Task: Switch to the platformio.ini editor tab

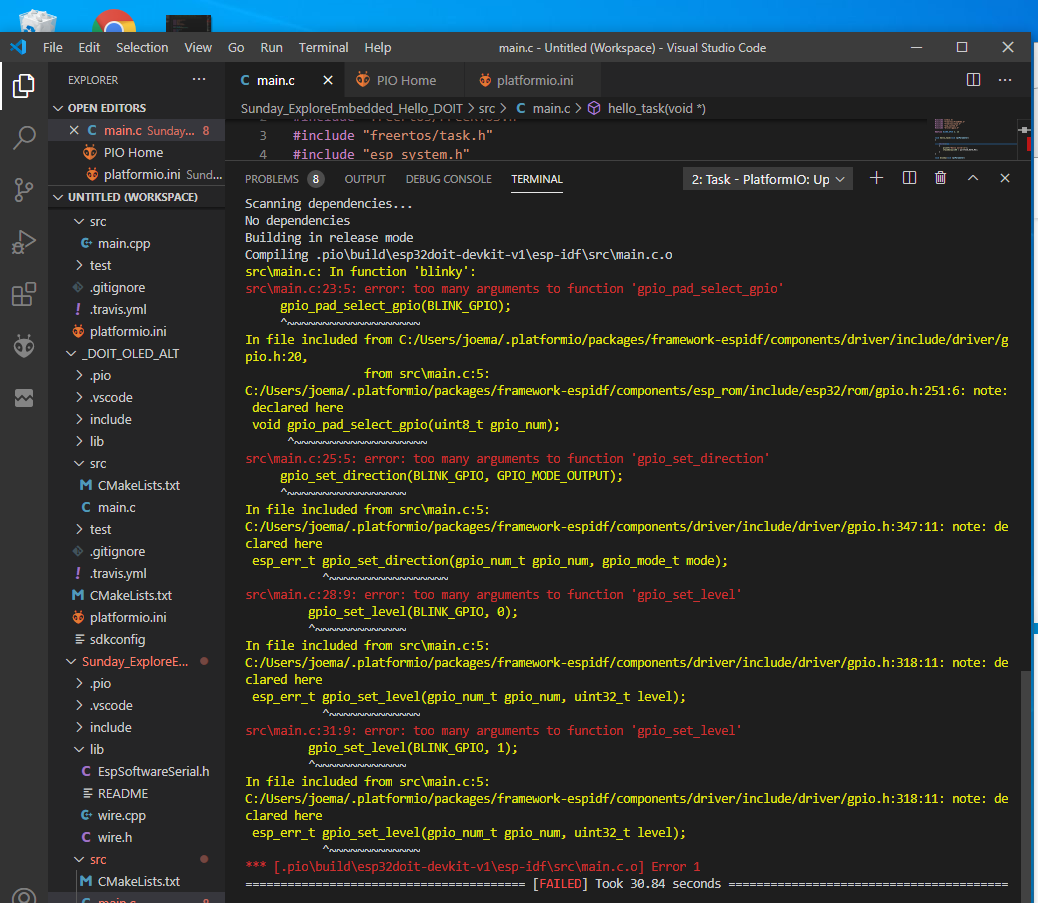Action: (x=533, y=80)
